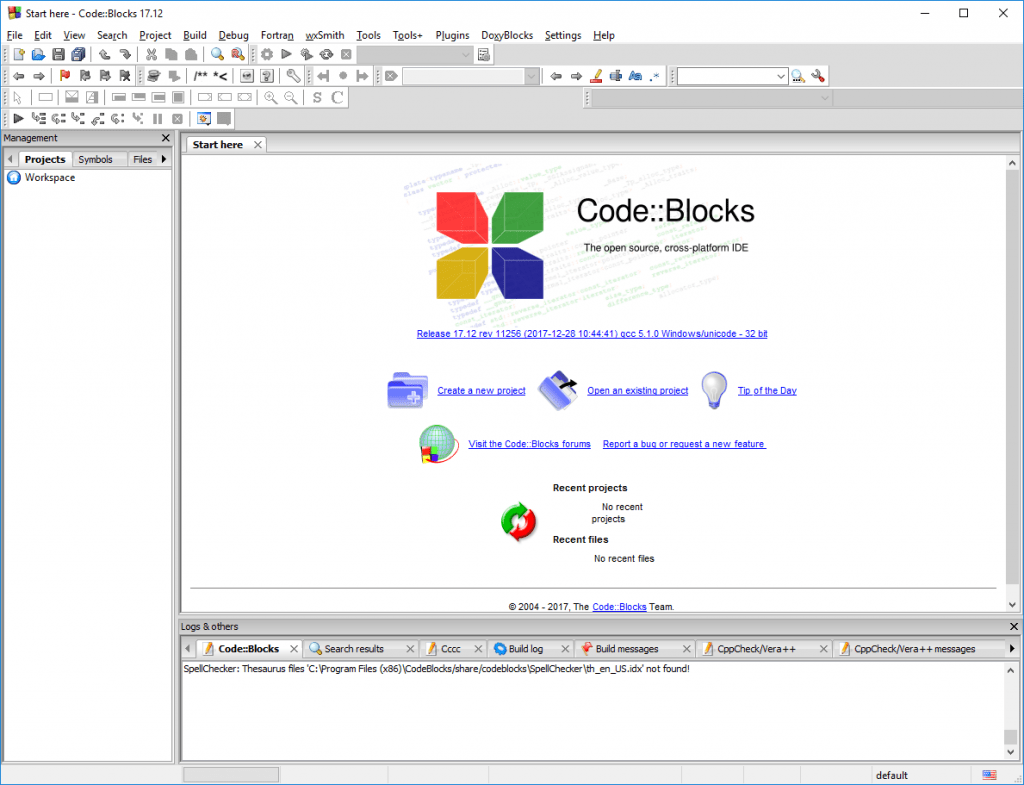
Task: Click the Next bookmark flag icon
Action: pyautogui.click(x=104, y=76)
